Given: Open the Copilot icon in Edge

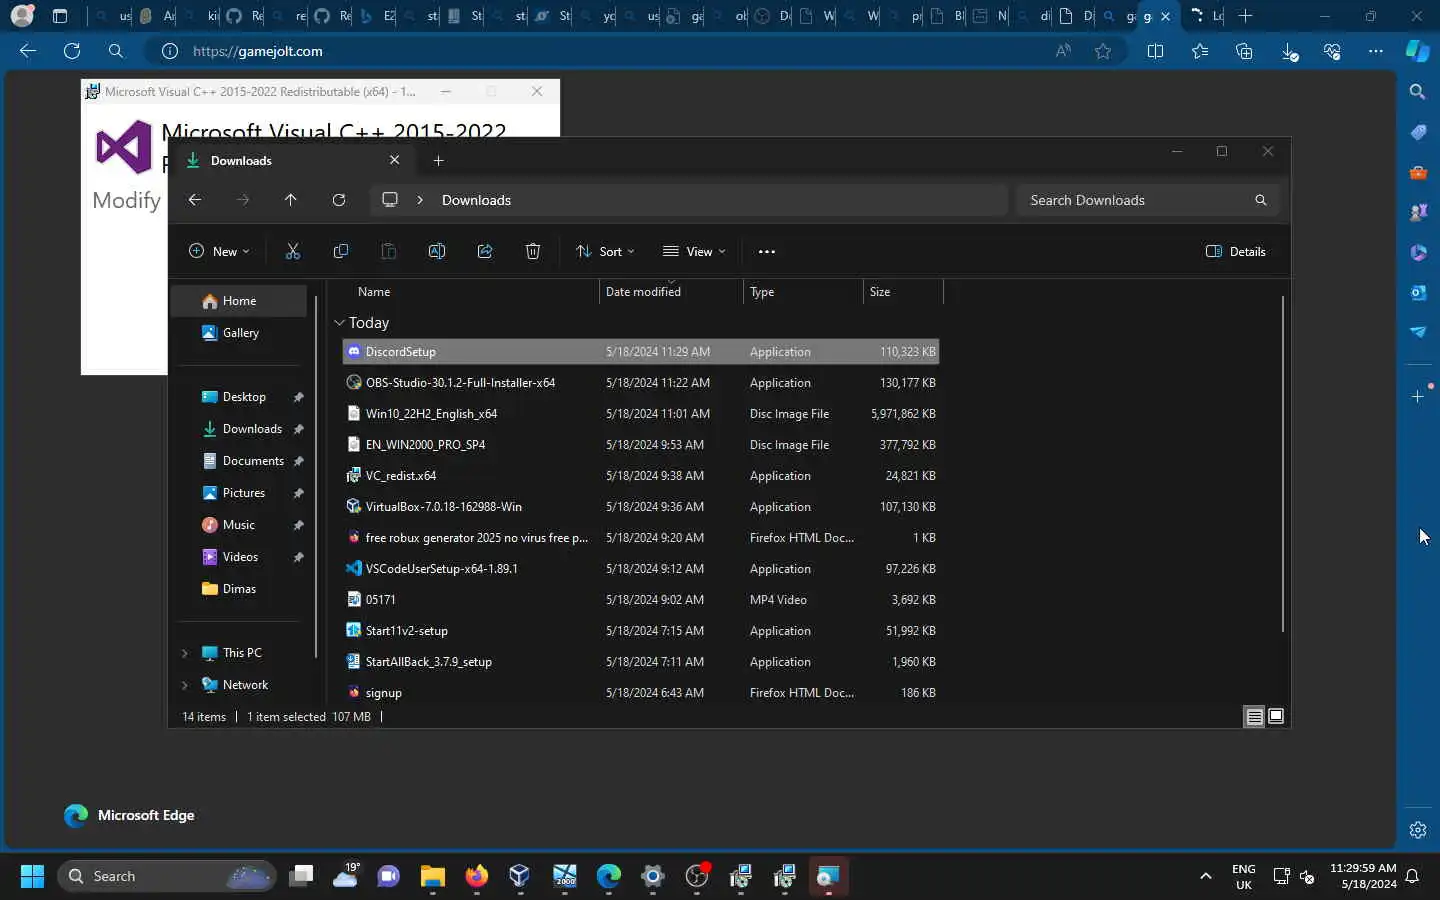Looking at the screenshot, I should pos(1418,51).
